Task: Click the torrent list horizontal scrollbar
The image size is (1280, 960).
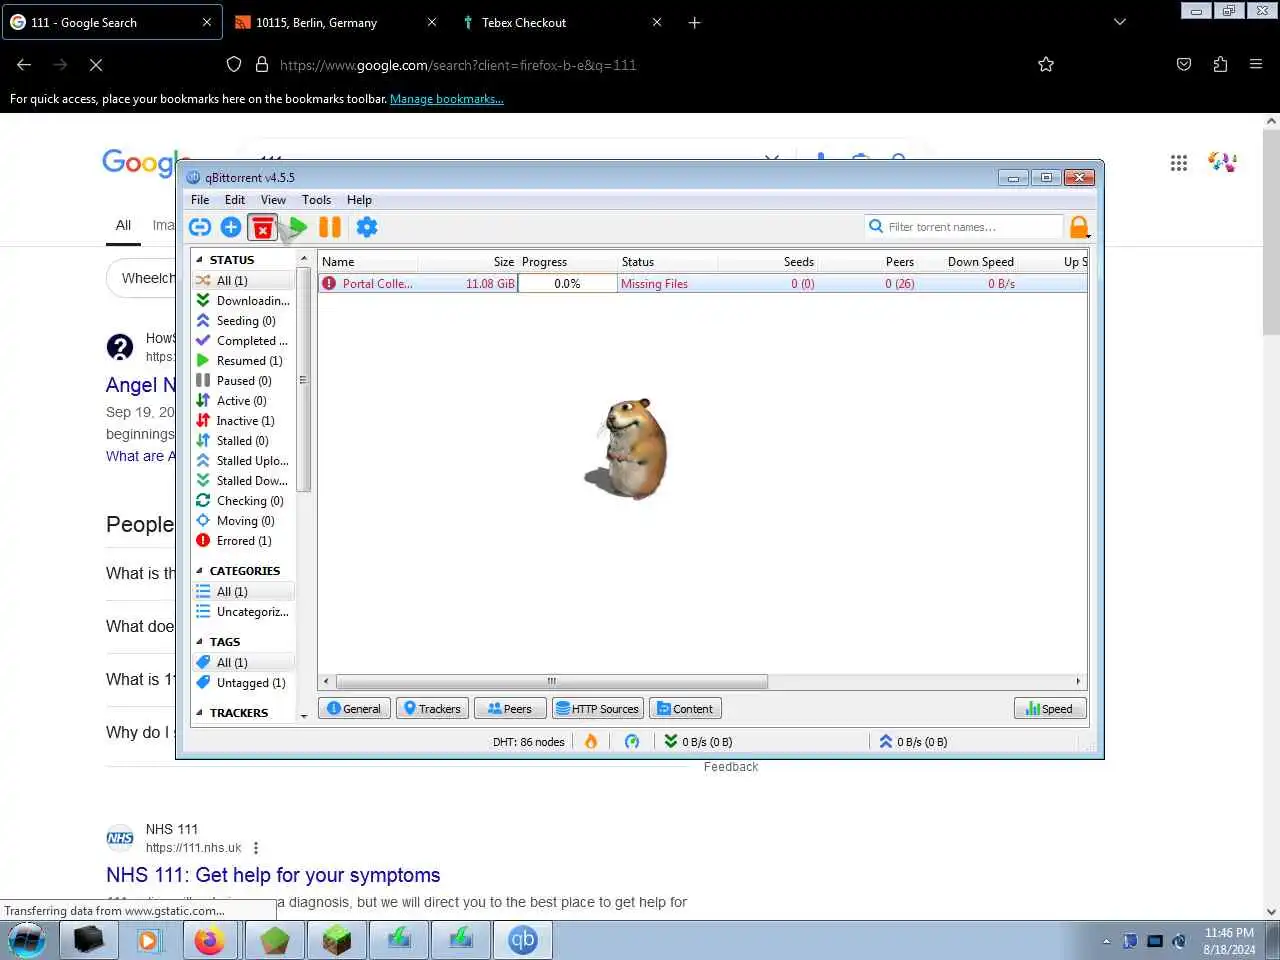Action: point(552,681)
